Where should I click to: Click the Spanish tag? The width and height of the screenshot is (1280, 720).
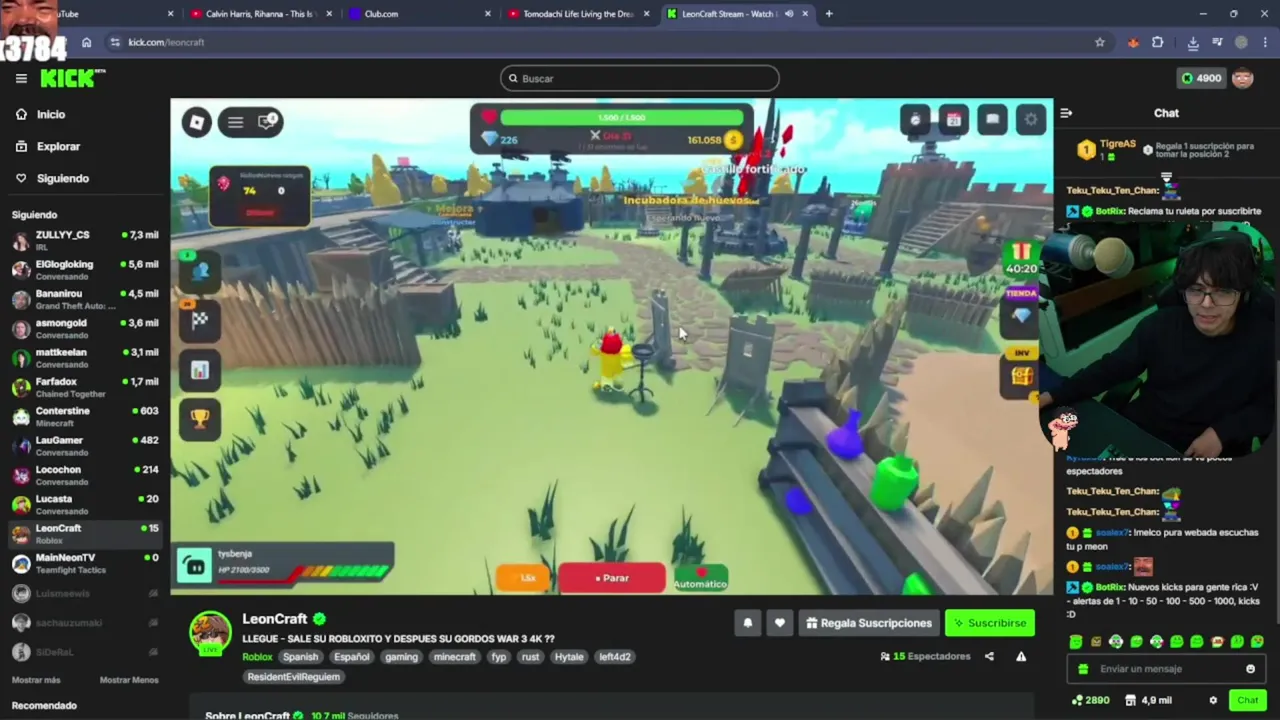300,657
